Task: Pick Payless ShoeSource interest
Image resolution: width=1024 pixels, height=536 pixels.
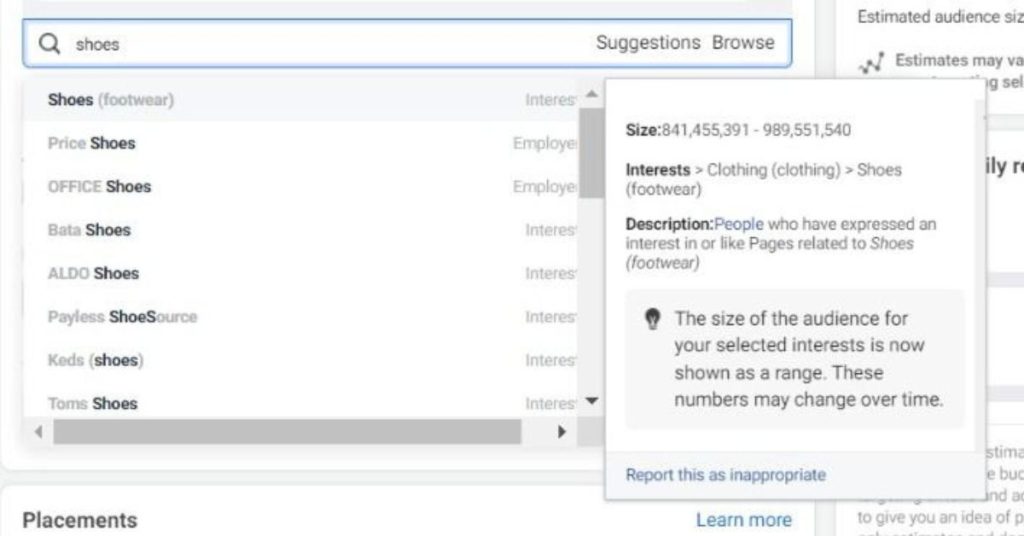Action: 300,317
